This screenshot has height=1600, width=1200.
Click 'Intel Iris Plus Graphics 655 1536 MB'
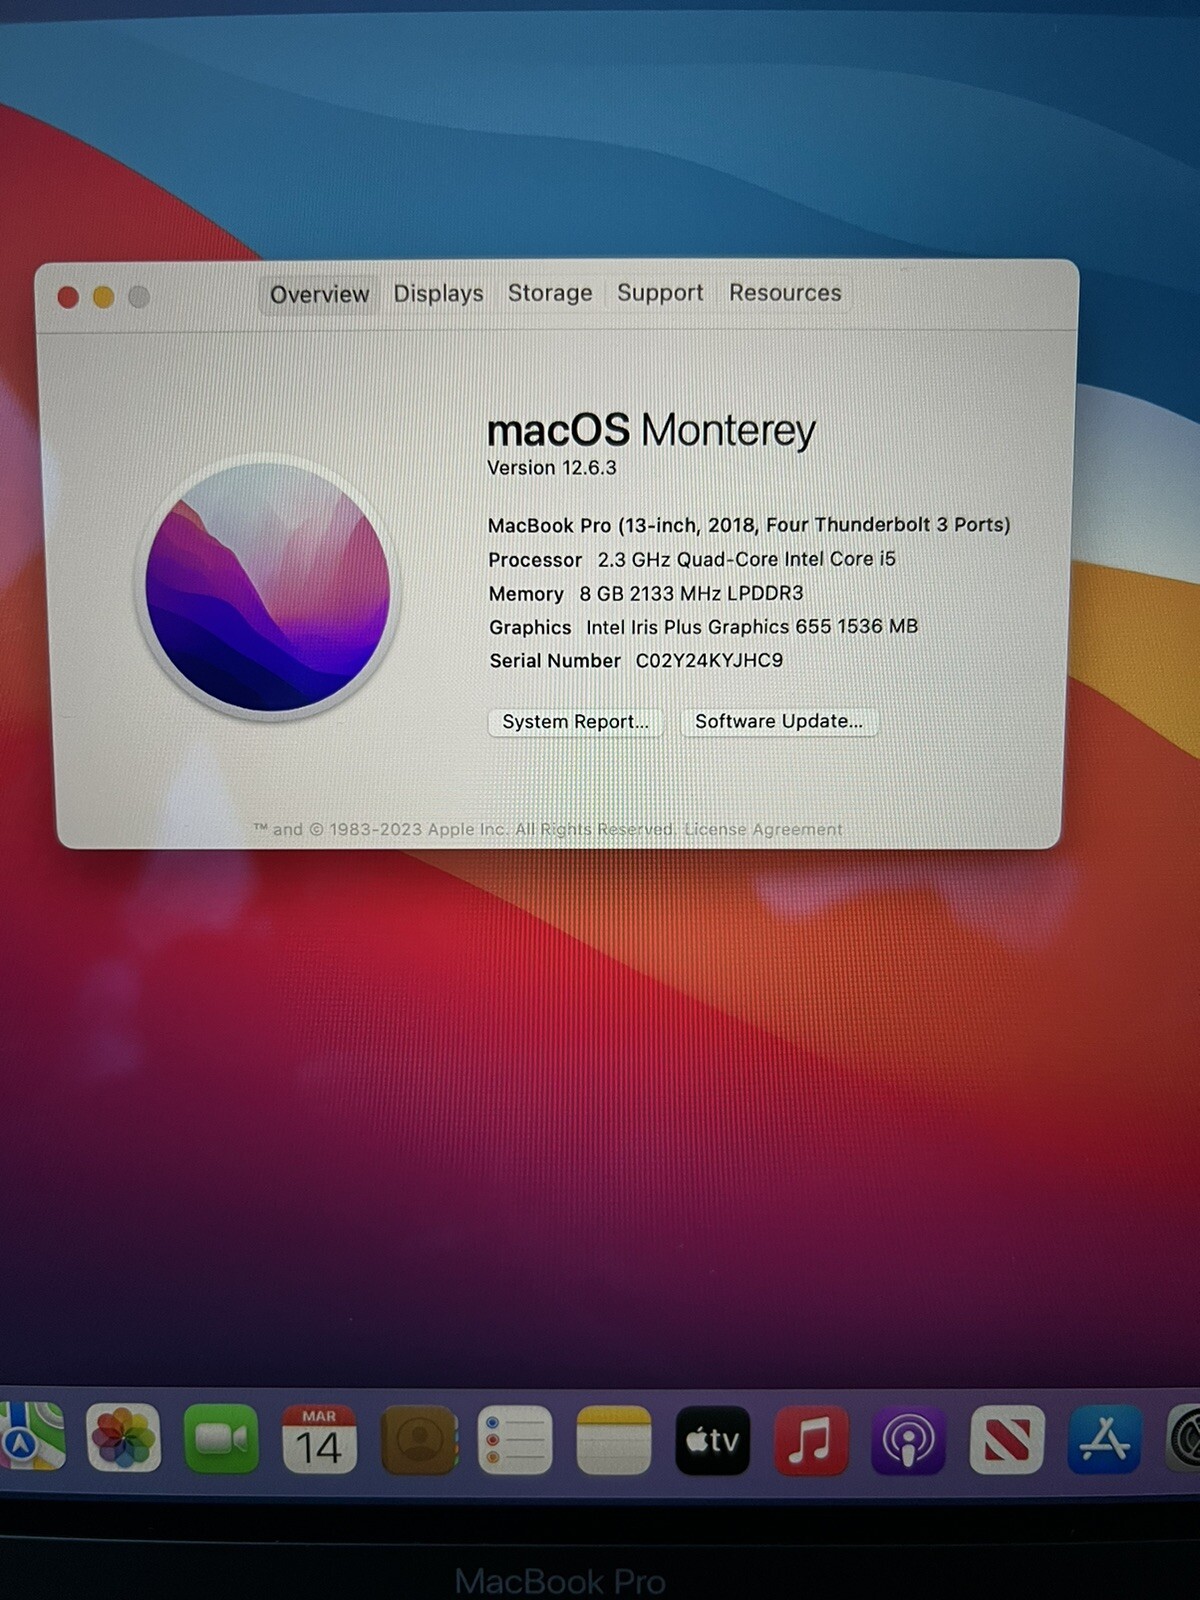752,627
